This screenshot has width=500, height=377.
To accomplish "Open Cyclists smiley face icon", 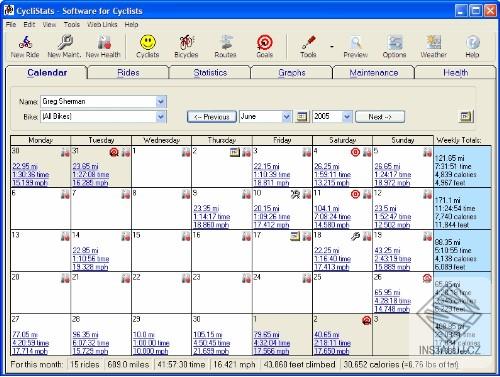I will tap(148, 42).
